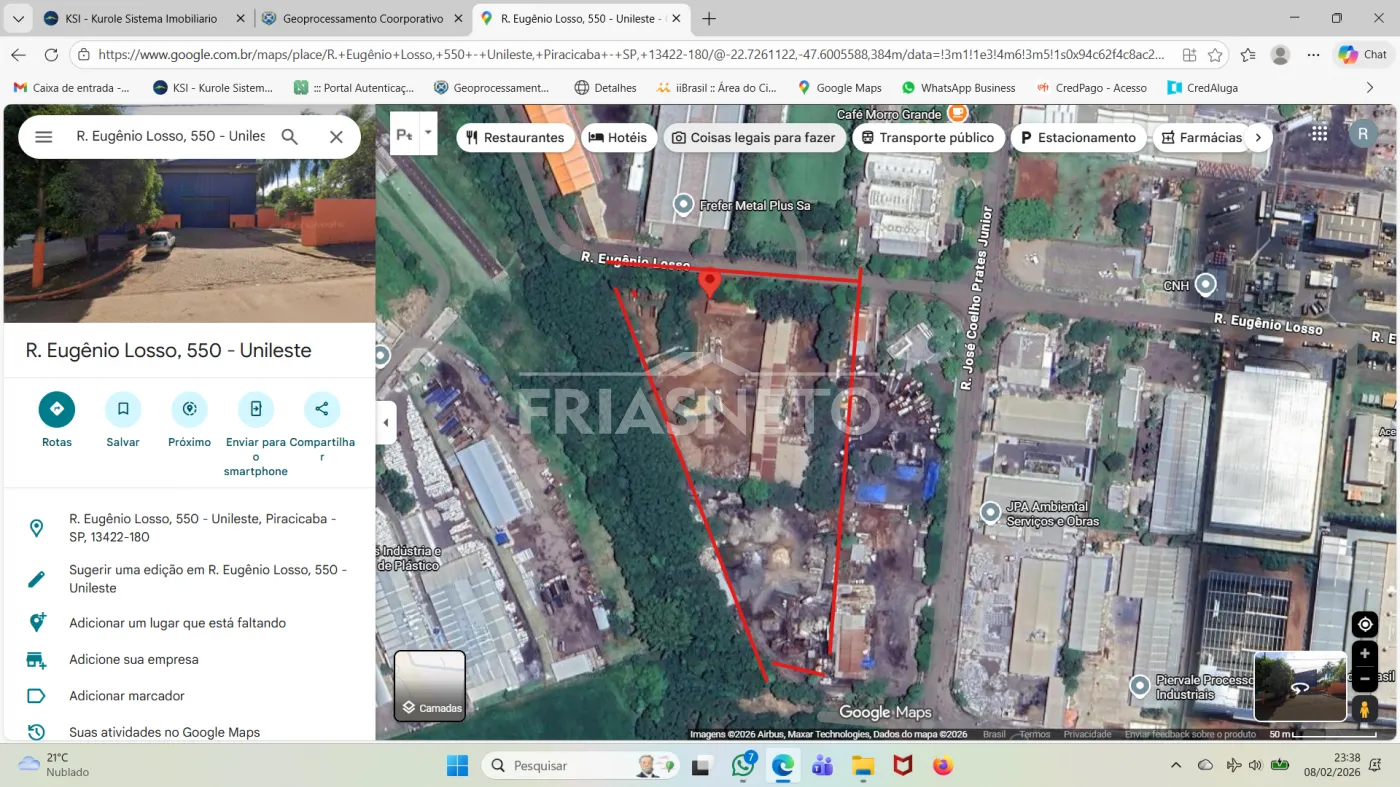Open the Google apps grid
The height and width of the screenshot is (787, 1400).
point(1320,134)
